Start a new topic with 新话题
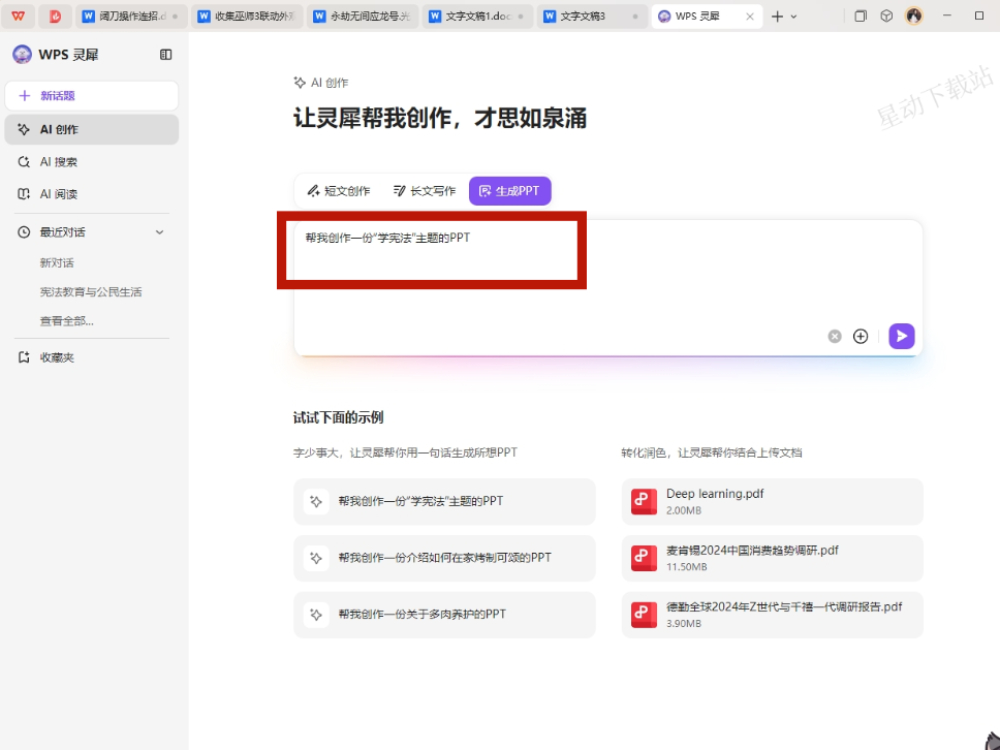The image size is (1000, 750). 91,96
